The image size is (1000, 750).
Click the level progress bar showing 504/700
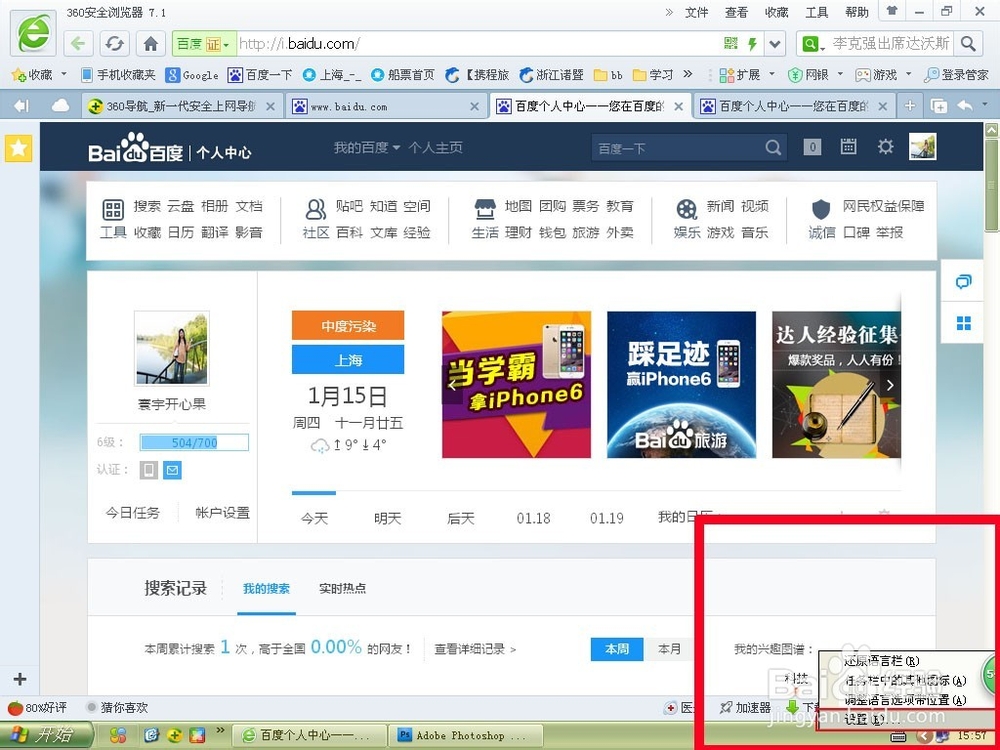pos(194,442)
